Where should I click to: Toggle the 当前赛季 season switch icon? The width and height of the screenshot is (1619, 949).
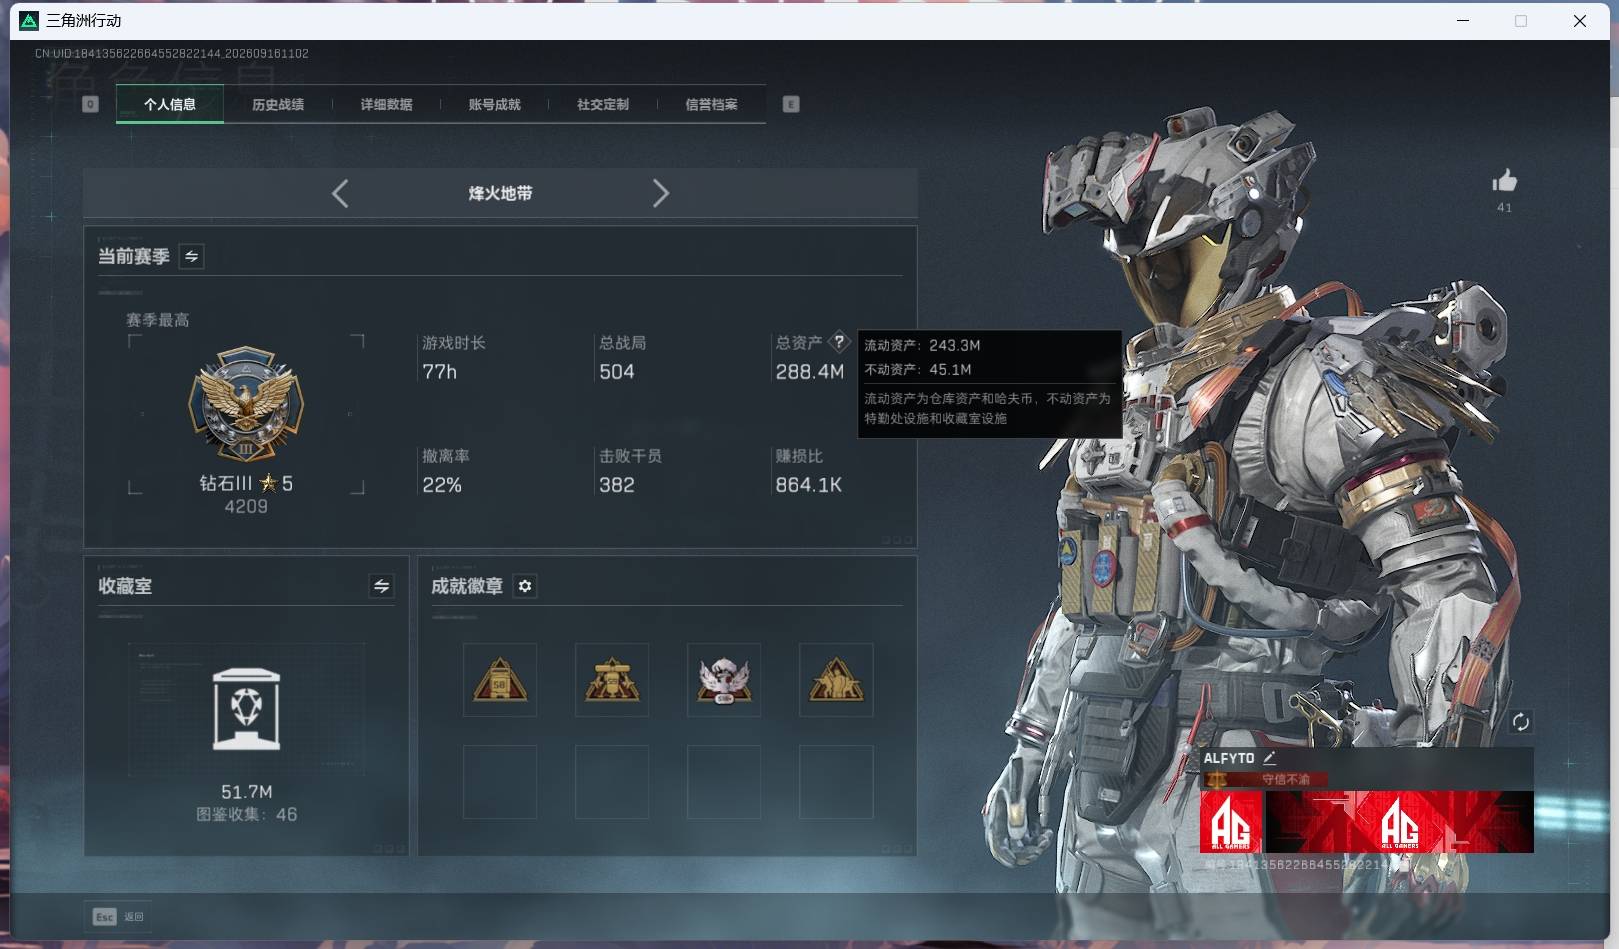tap(191, 256)
